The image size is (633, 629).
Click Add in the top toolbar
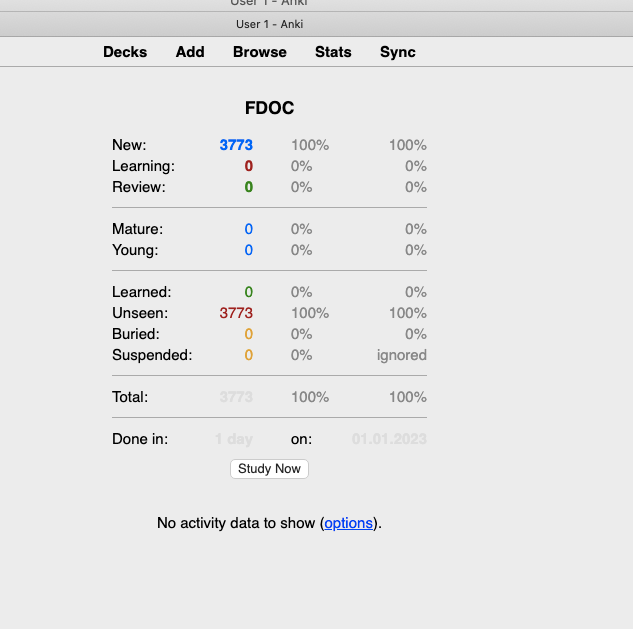point(190,52)
